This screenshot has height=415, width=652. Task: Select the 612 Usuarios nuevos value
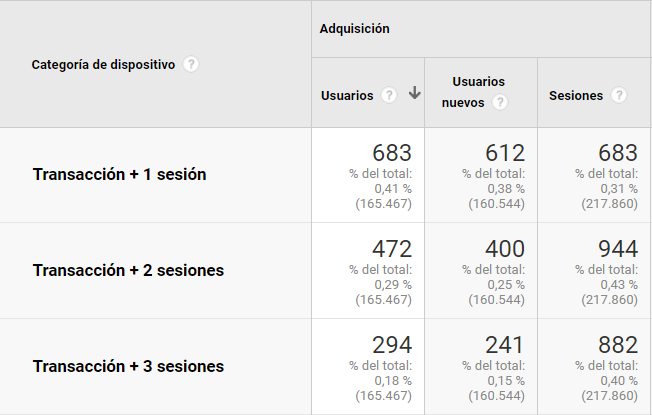pyautogui.click(x=505, y=153)
